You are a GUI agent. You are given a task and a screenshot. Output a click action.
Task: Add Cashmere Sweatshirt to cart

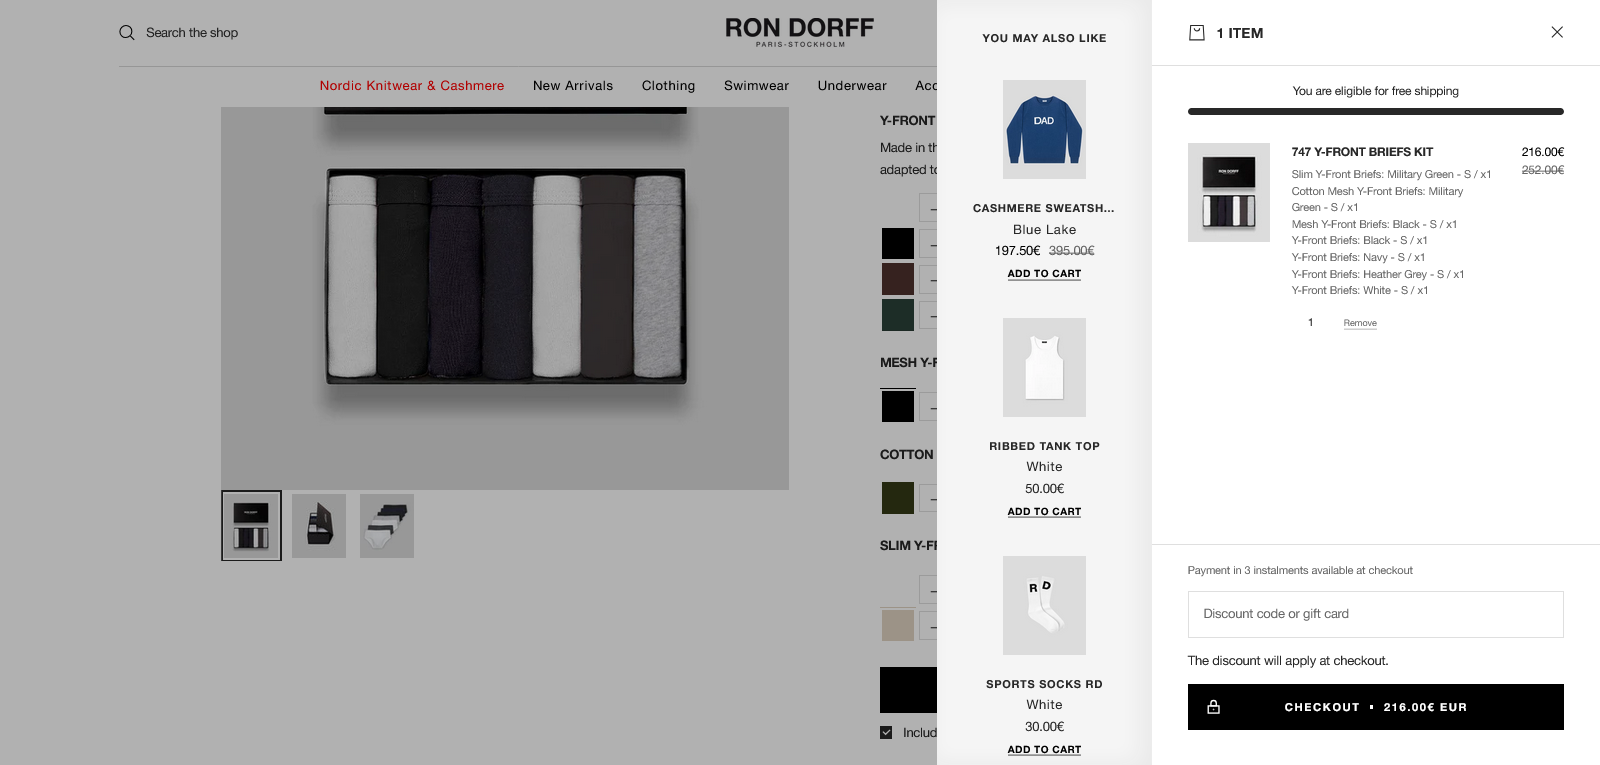pos(1044,274)
